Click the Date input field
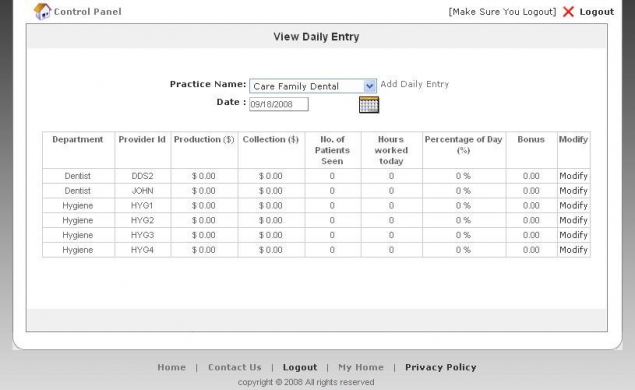Screen dimensions: 635x390 click(x=279, y=104)
